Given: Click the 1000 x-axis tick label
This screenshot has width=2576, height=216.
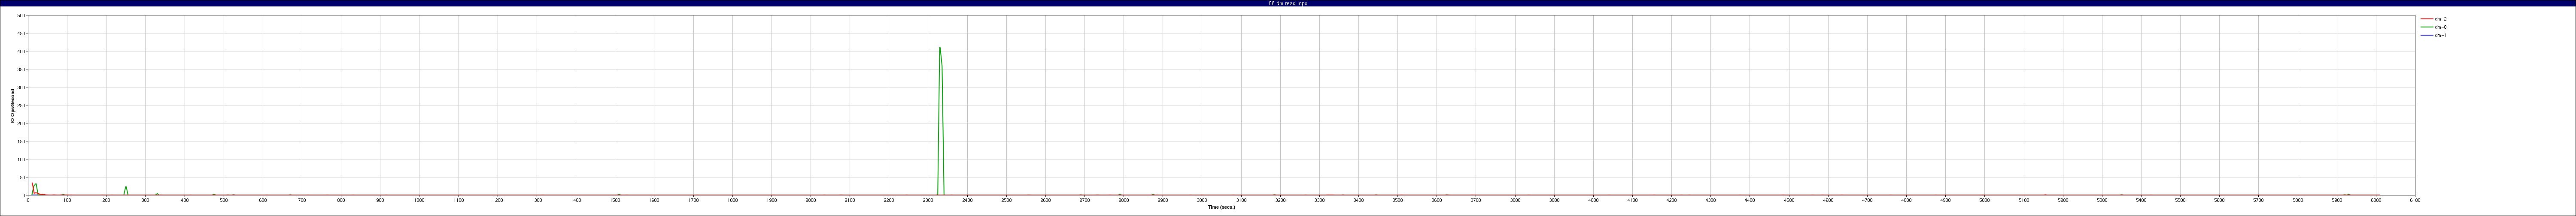Looking at the screenshot, I should (419, 200).
